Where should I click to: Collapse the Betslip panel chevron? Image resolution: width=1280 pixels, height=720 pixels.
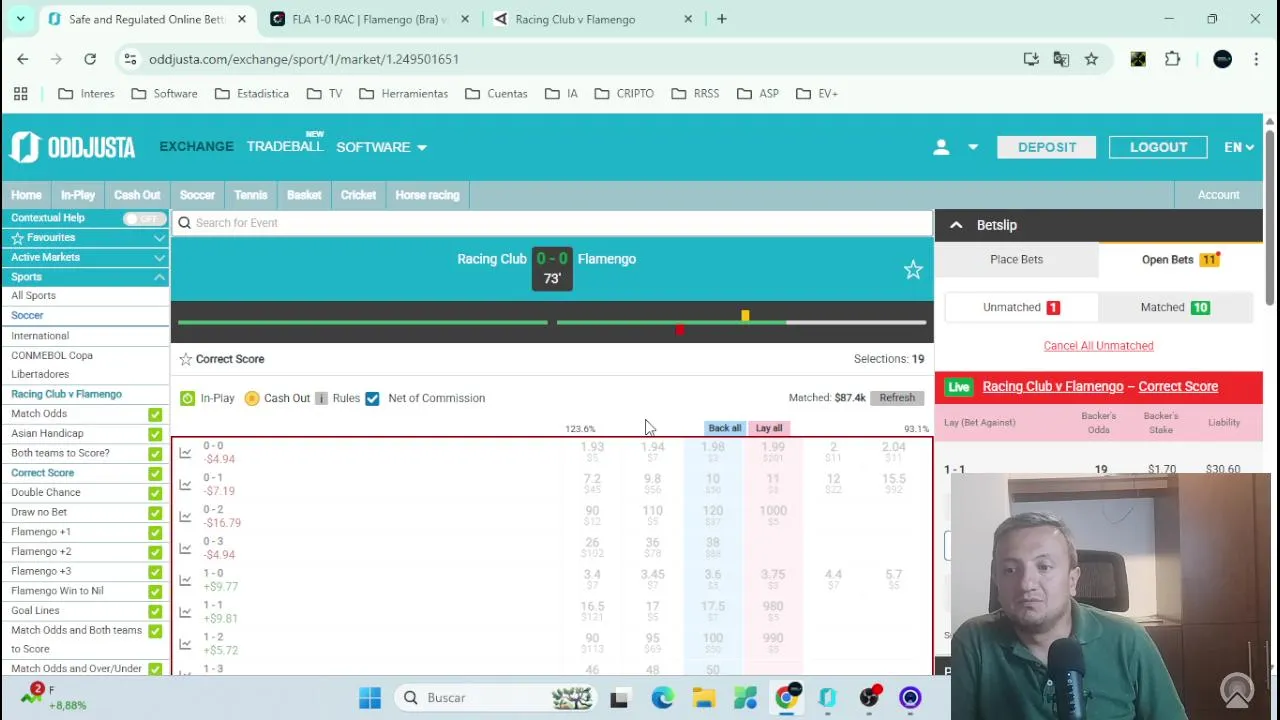[956, 225]
